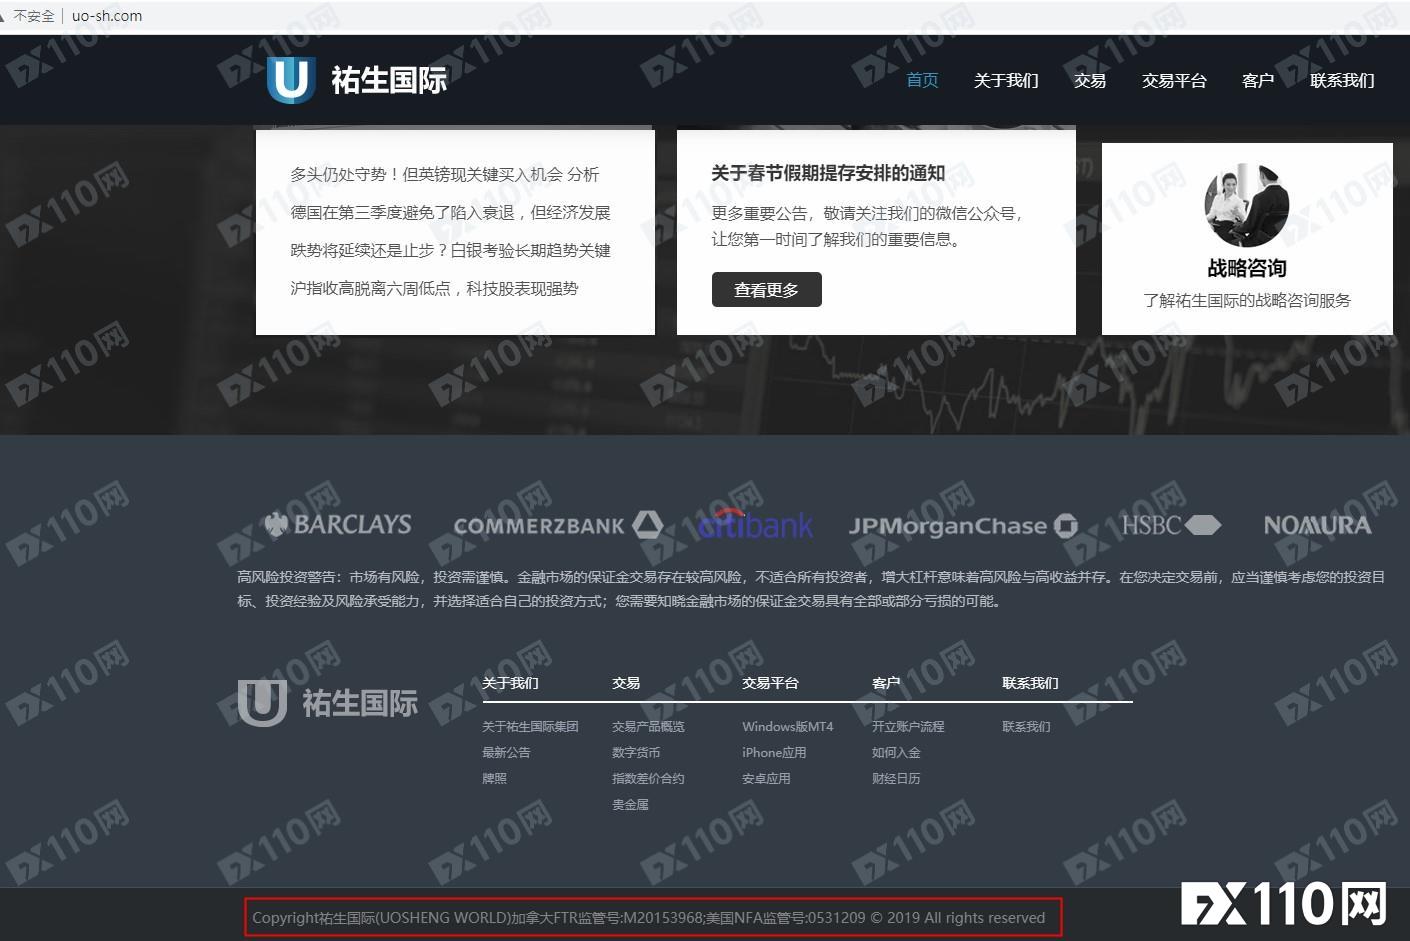Switch to the 关于我们 navigation item

1006,81
